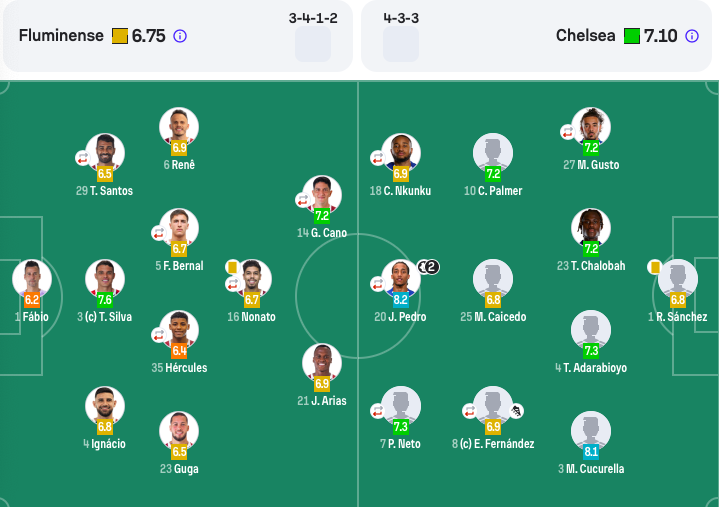This screenshot has width=719, height=507.
Task: Click the info icon next to Fluminense rating
Action: pos(180,36)
